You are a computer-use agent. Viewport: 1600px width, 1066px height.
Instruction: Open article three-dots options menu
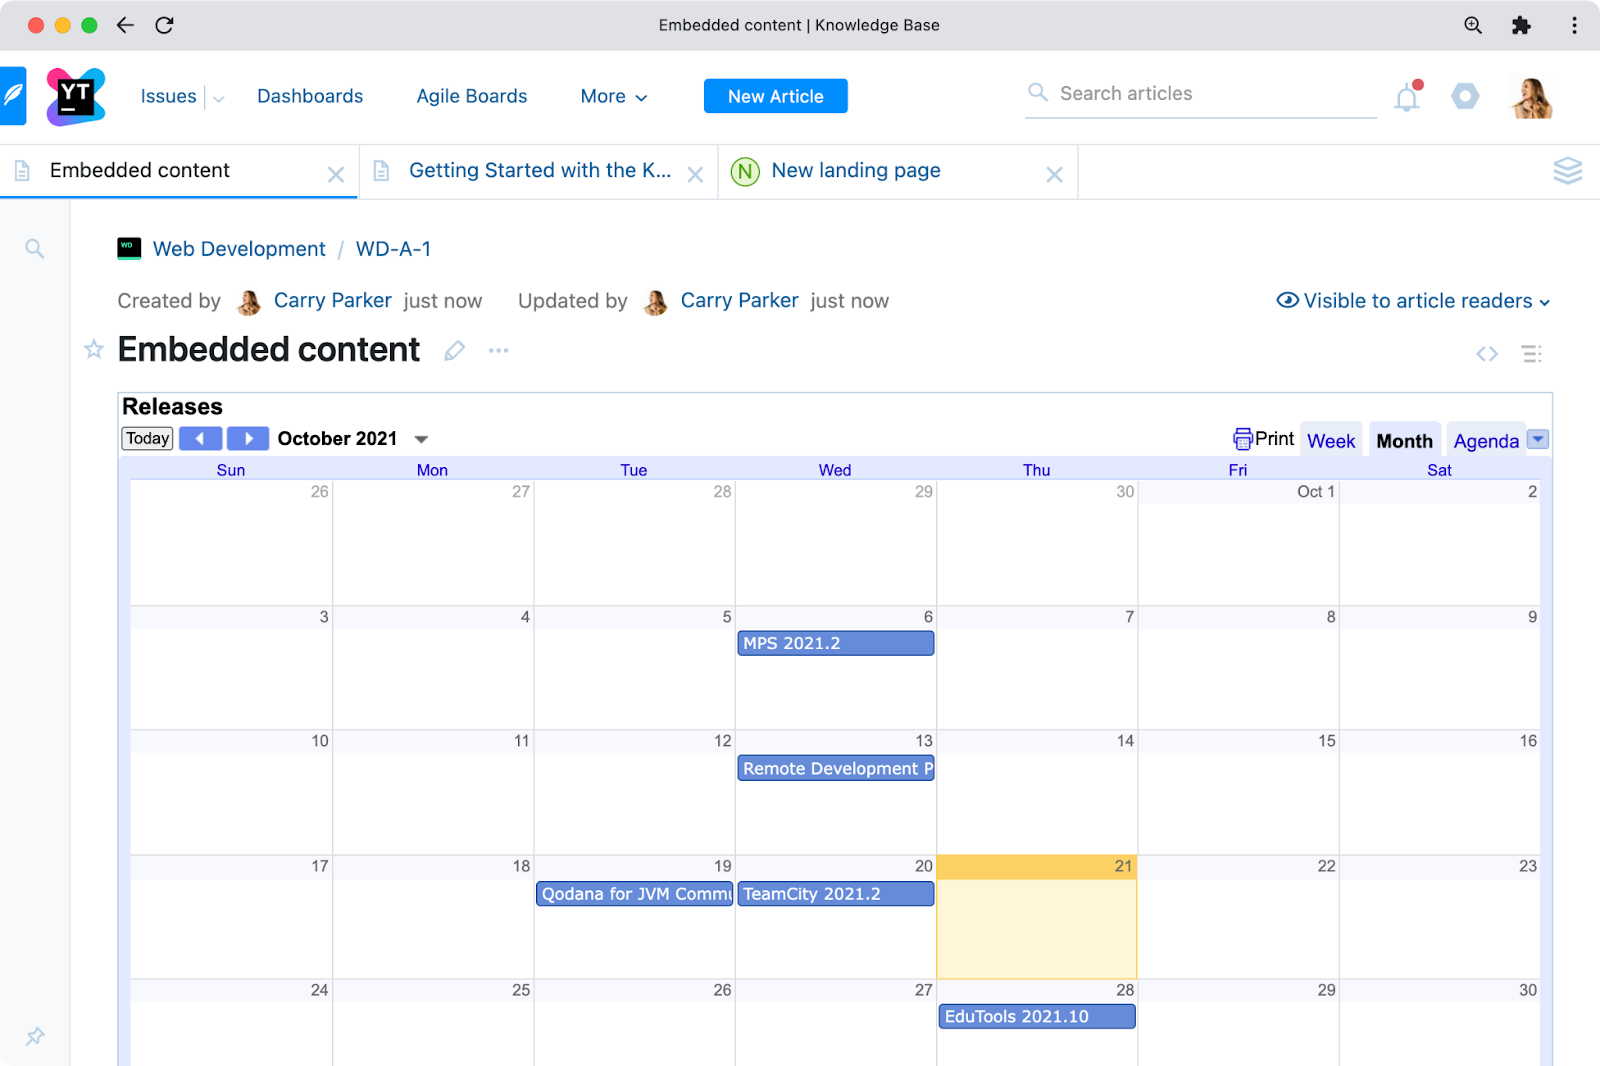point(499,350)
